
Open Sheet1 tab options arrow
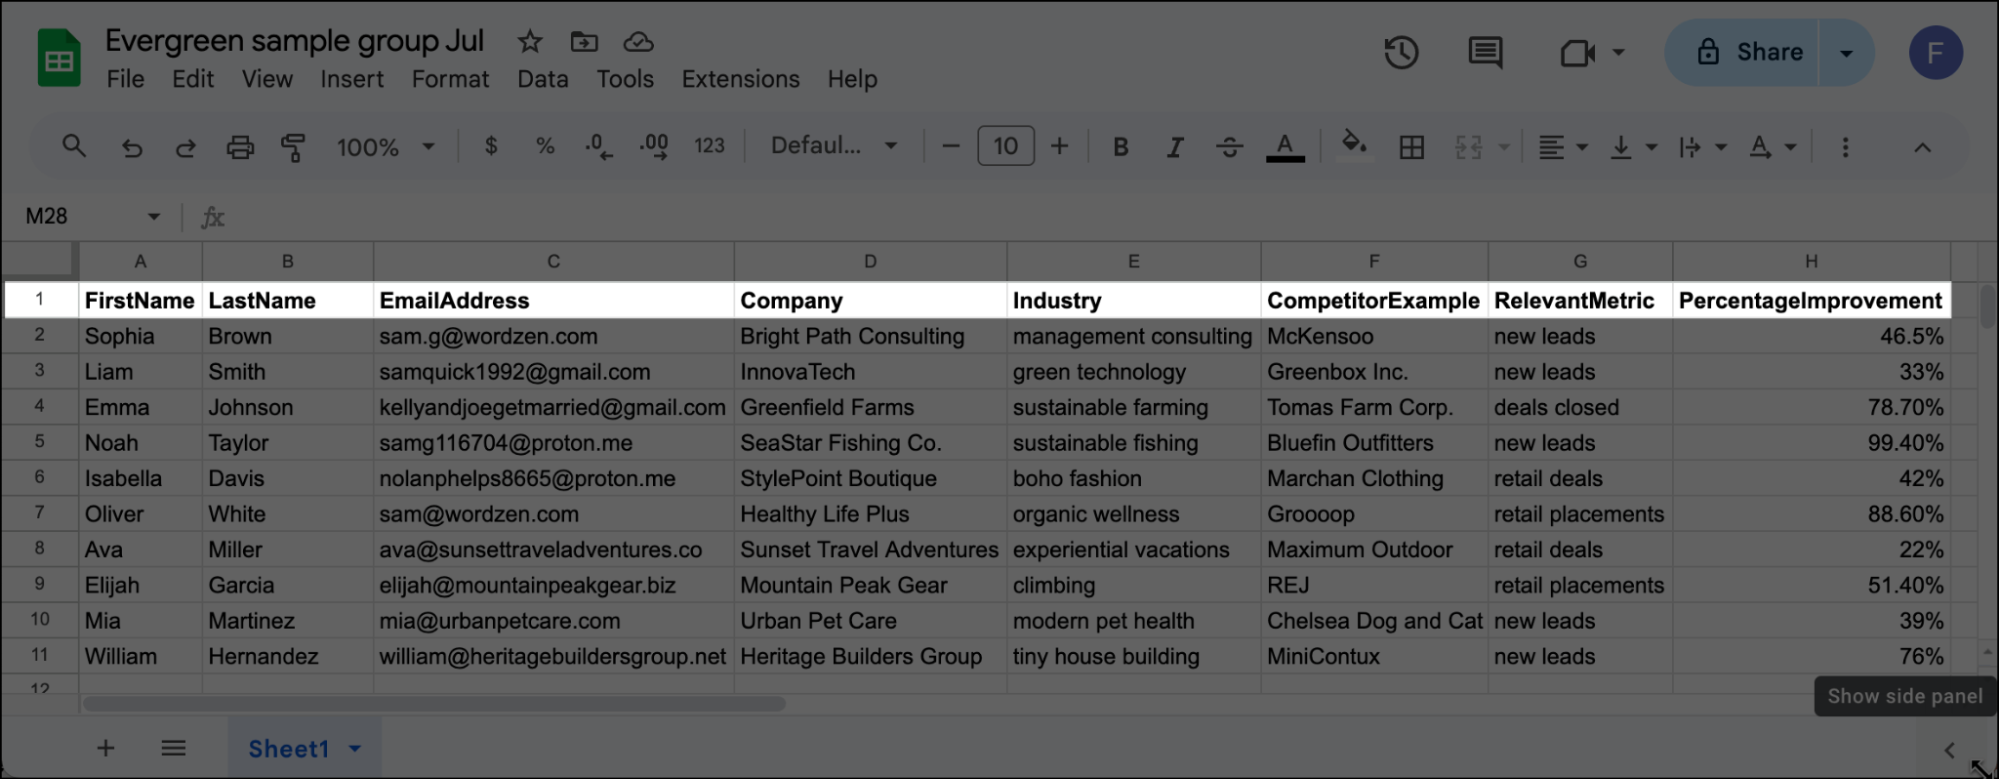[355, 749]
